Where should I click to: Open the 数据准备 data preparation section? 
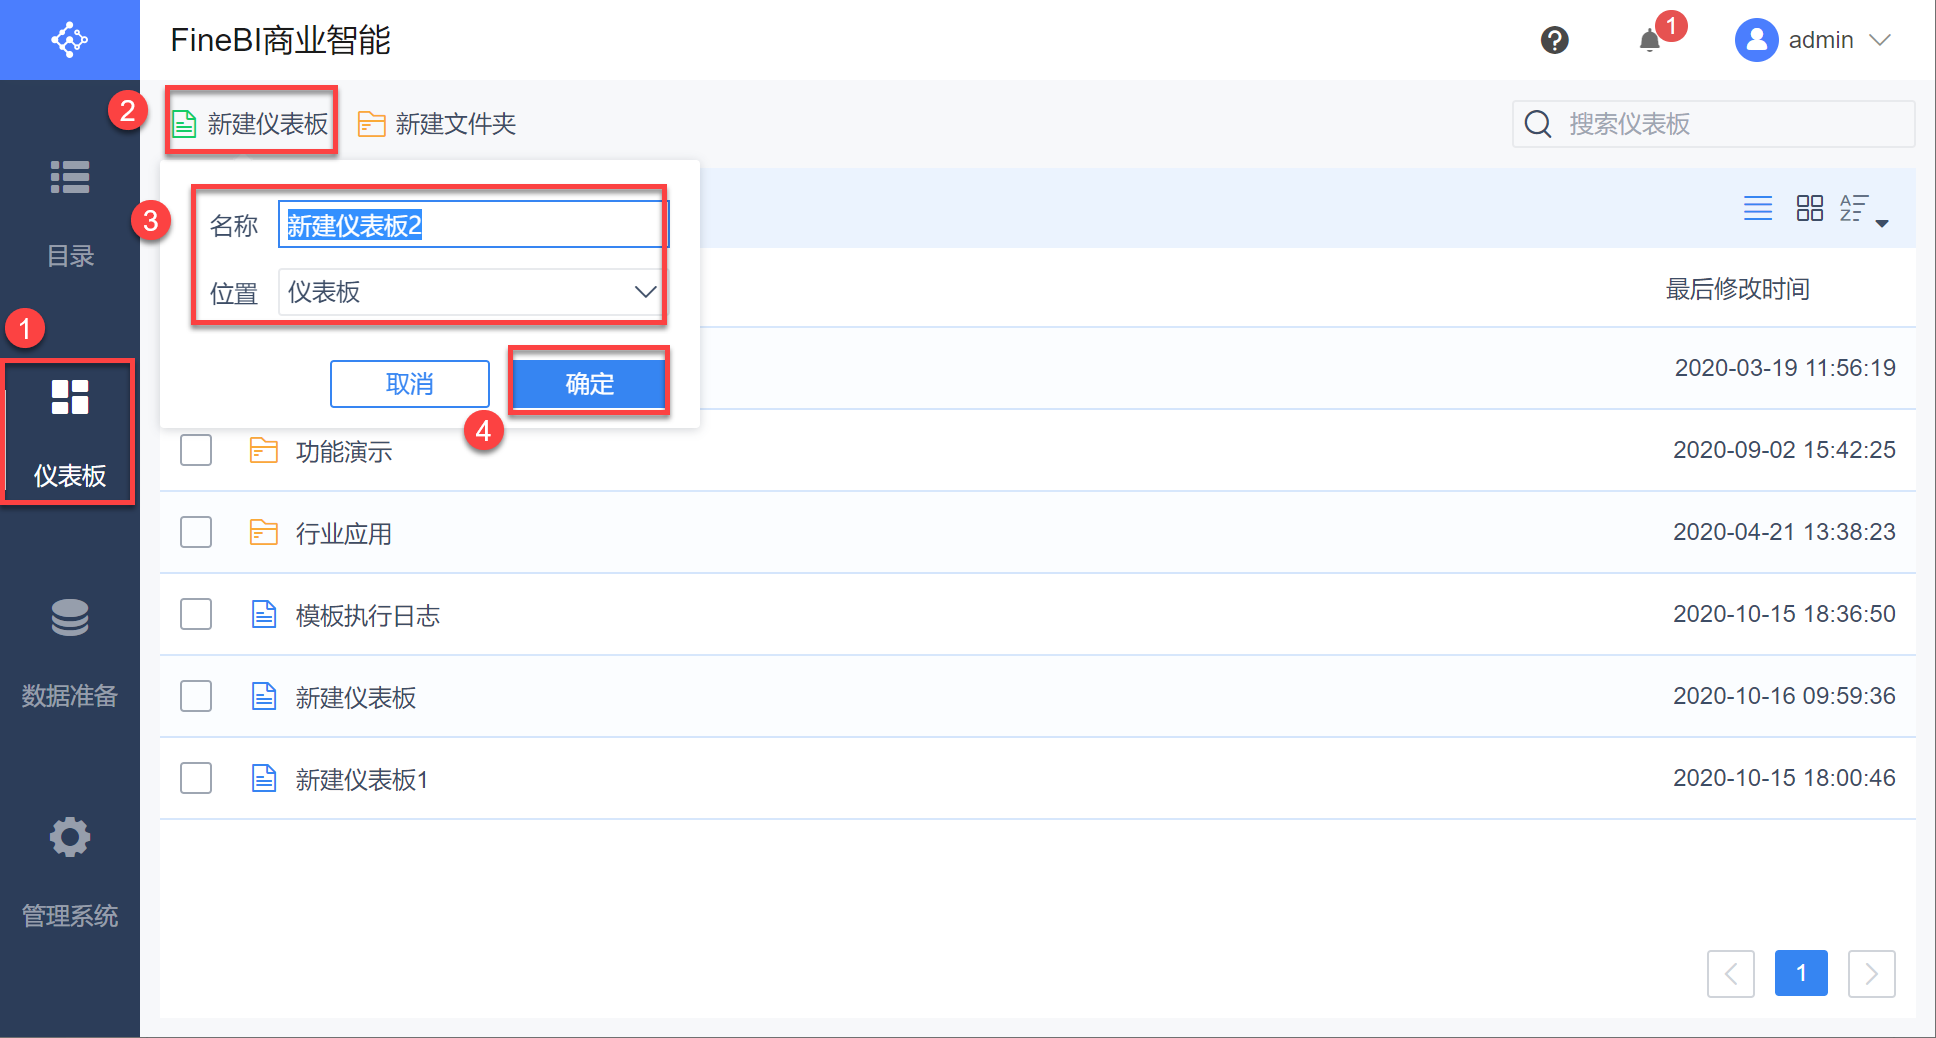pos(70,652)
